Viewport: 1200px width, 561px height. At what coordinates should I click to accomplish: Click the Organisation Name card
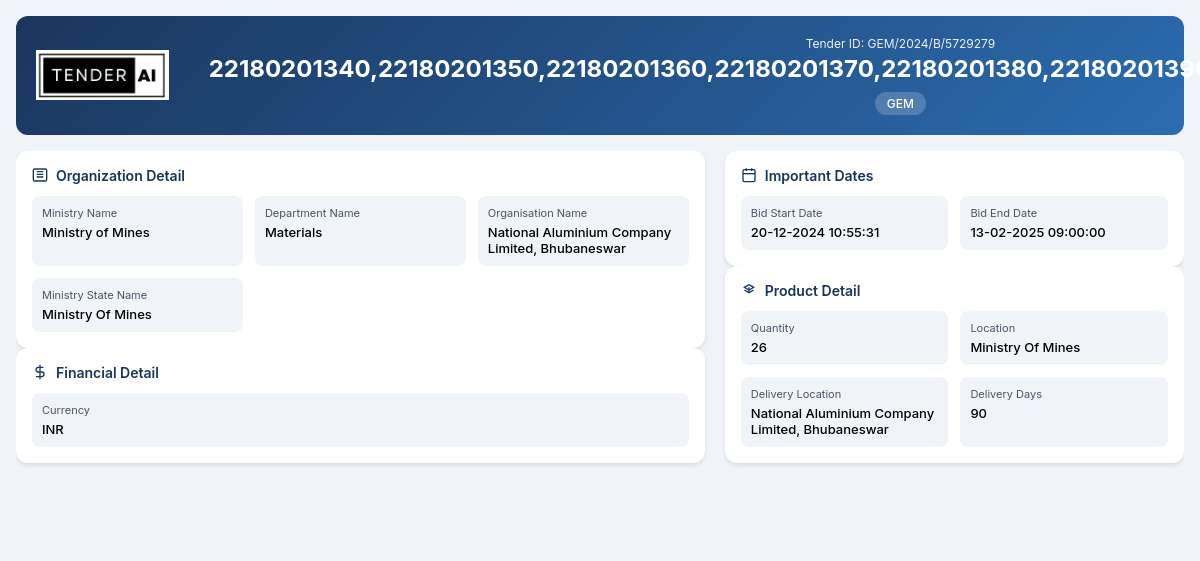[583, 231]
